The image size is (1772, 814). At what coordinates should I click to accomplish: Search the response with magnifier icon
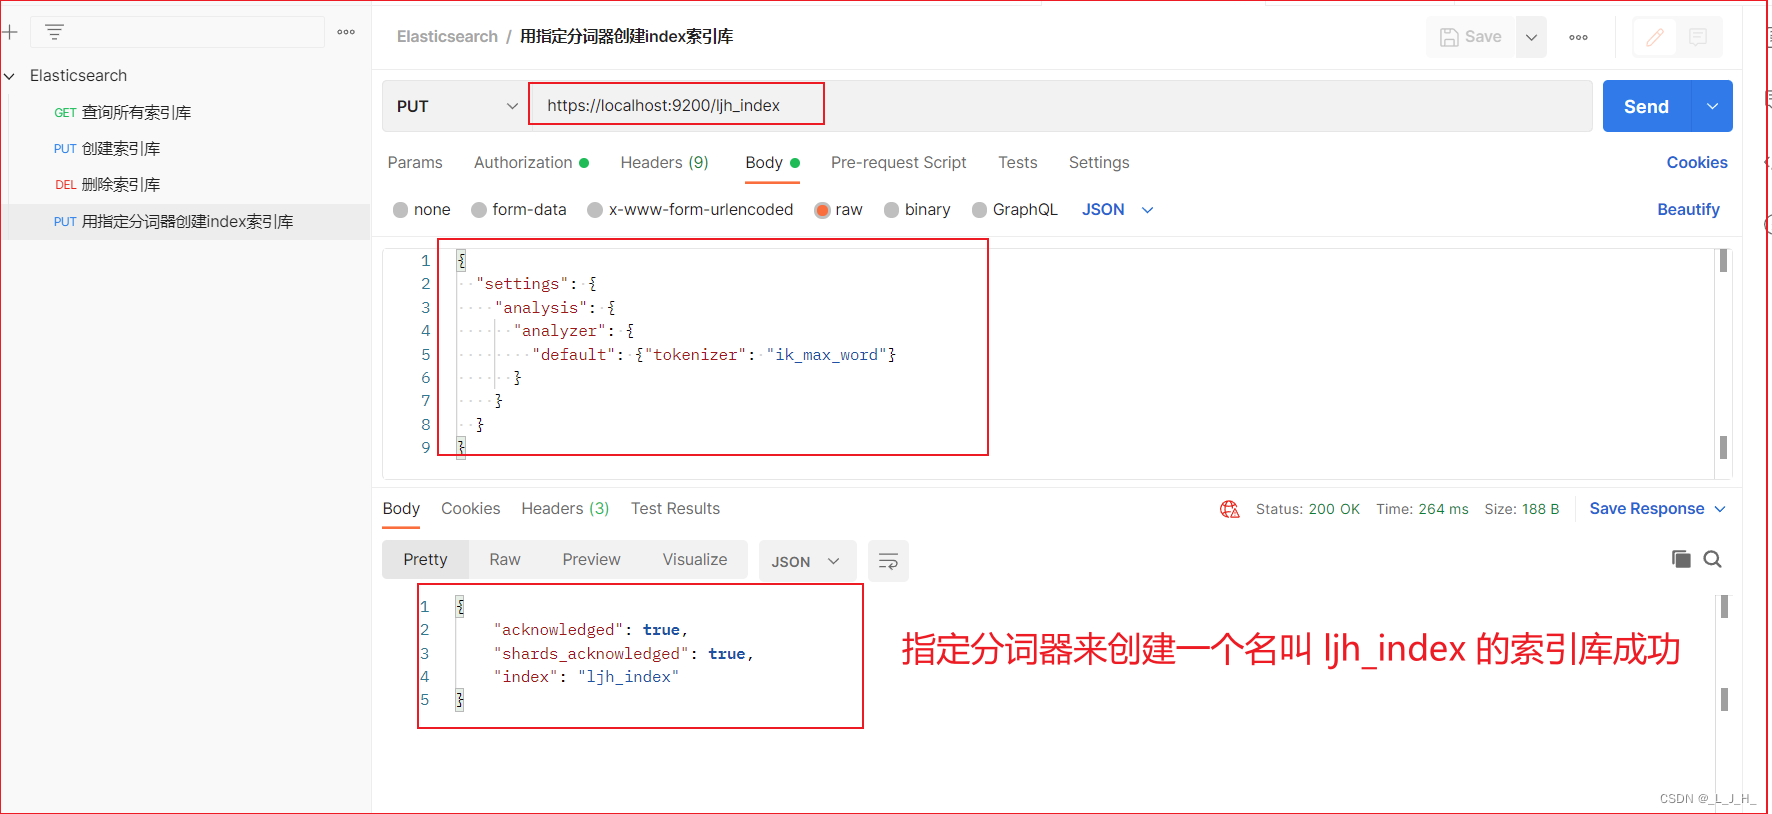[1713, 559]
